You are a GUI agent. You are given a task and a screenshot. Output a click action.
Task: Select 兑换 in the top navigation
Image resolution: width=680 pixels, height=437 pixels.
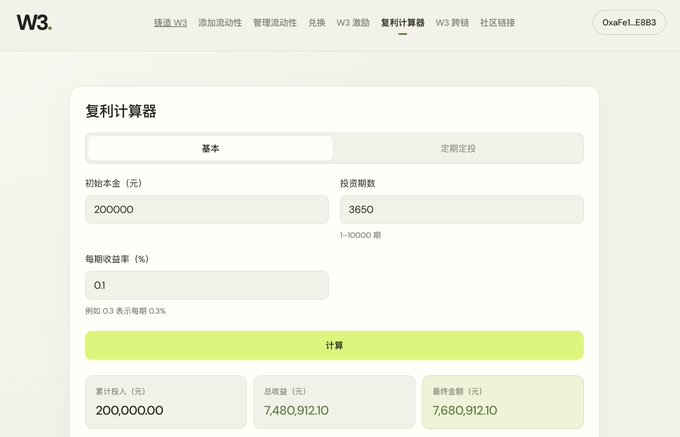(x=317, y=23)
